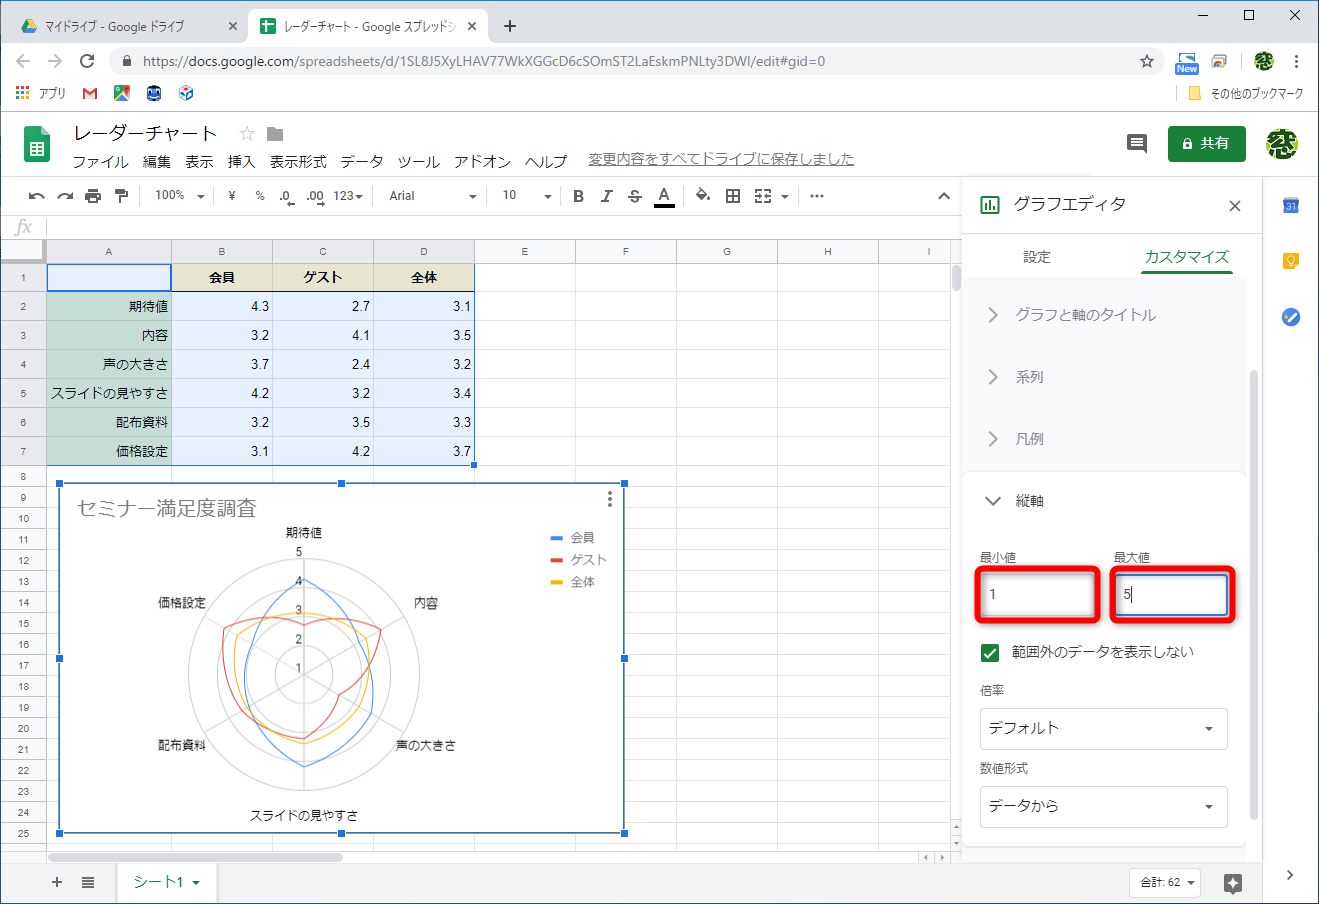Open the Google account avatar
The height and width of the screenshot is (904, 1319).
click(x=1282, y=144)
